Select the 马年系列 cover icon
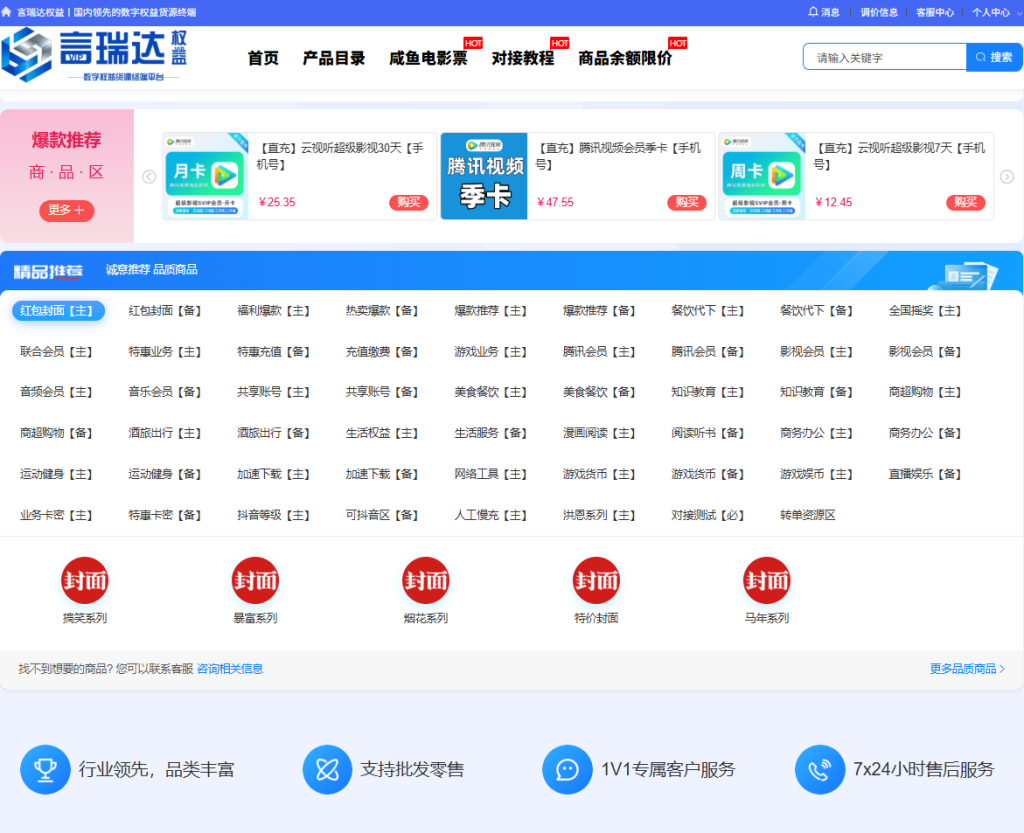 click(x=766, y=578)
